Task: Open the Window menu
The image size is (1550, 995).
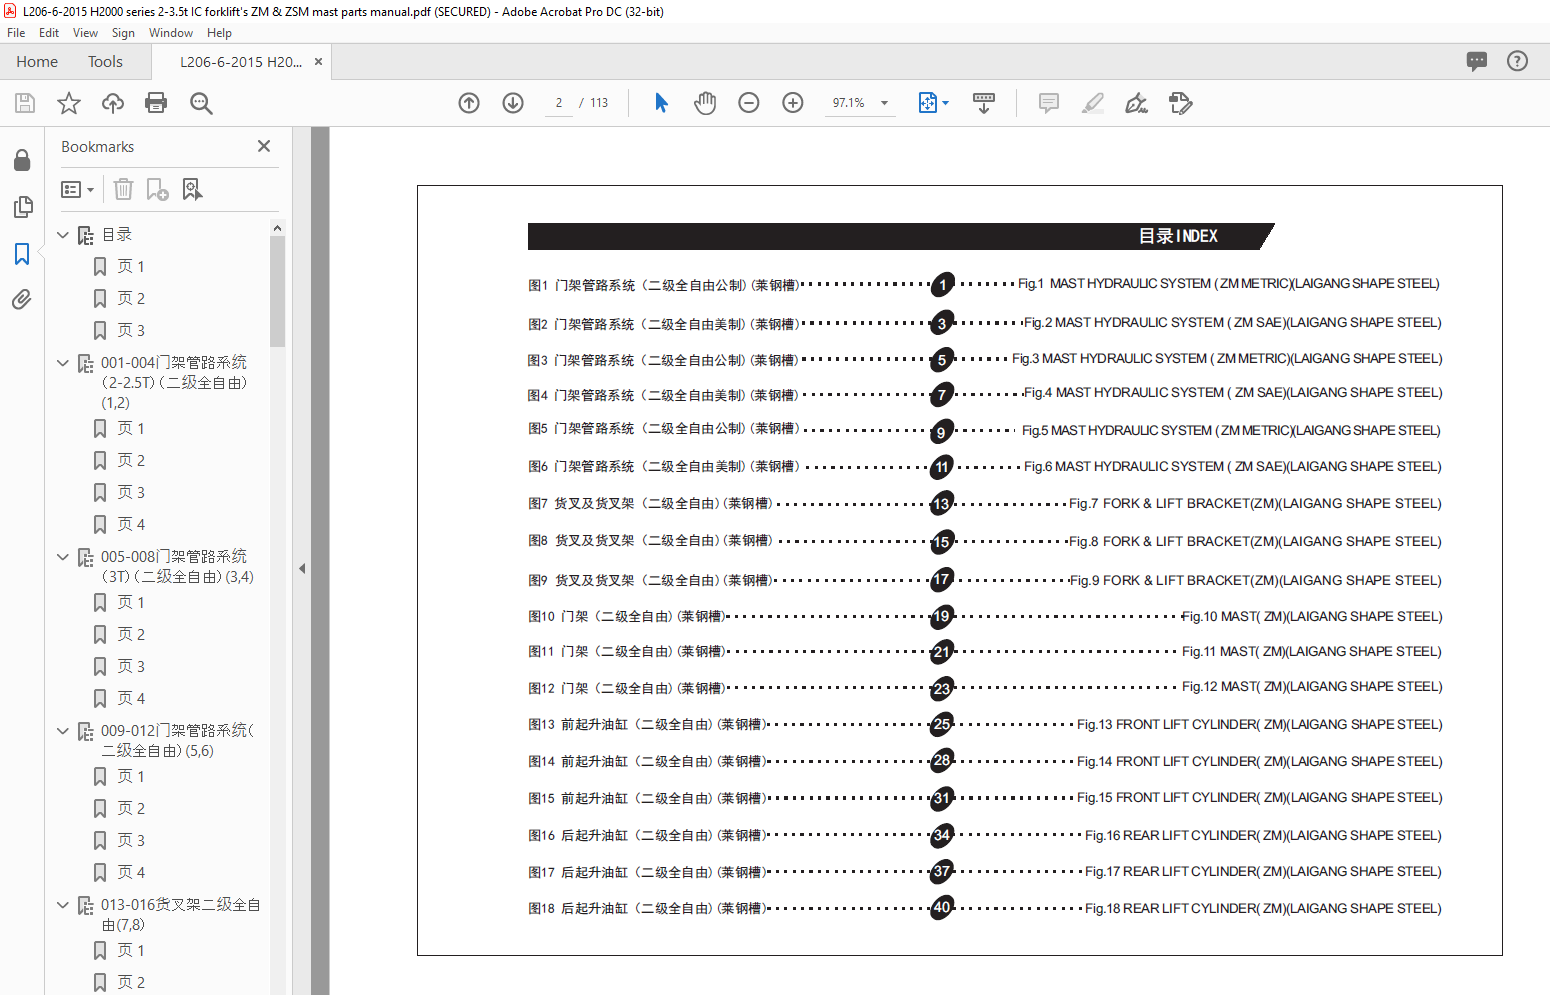Action: point(171,33)
